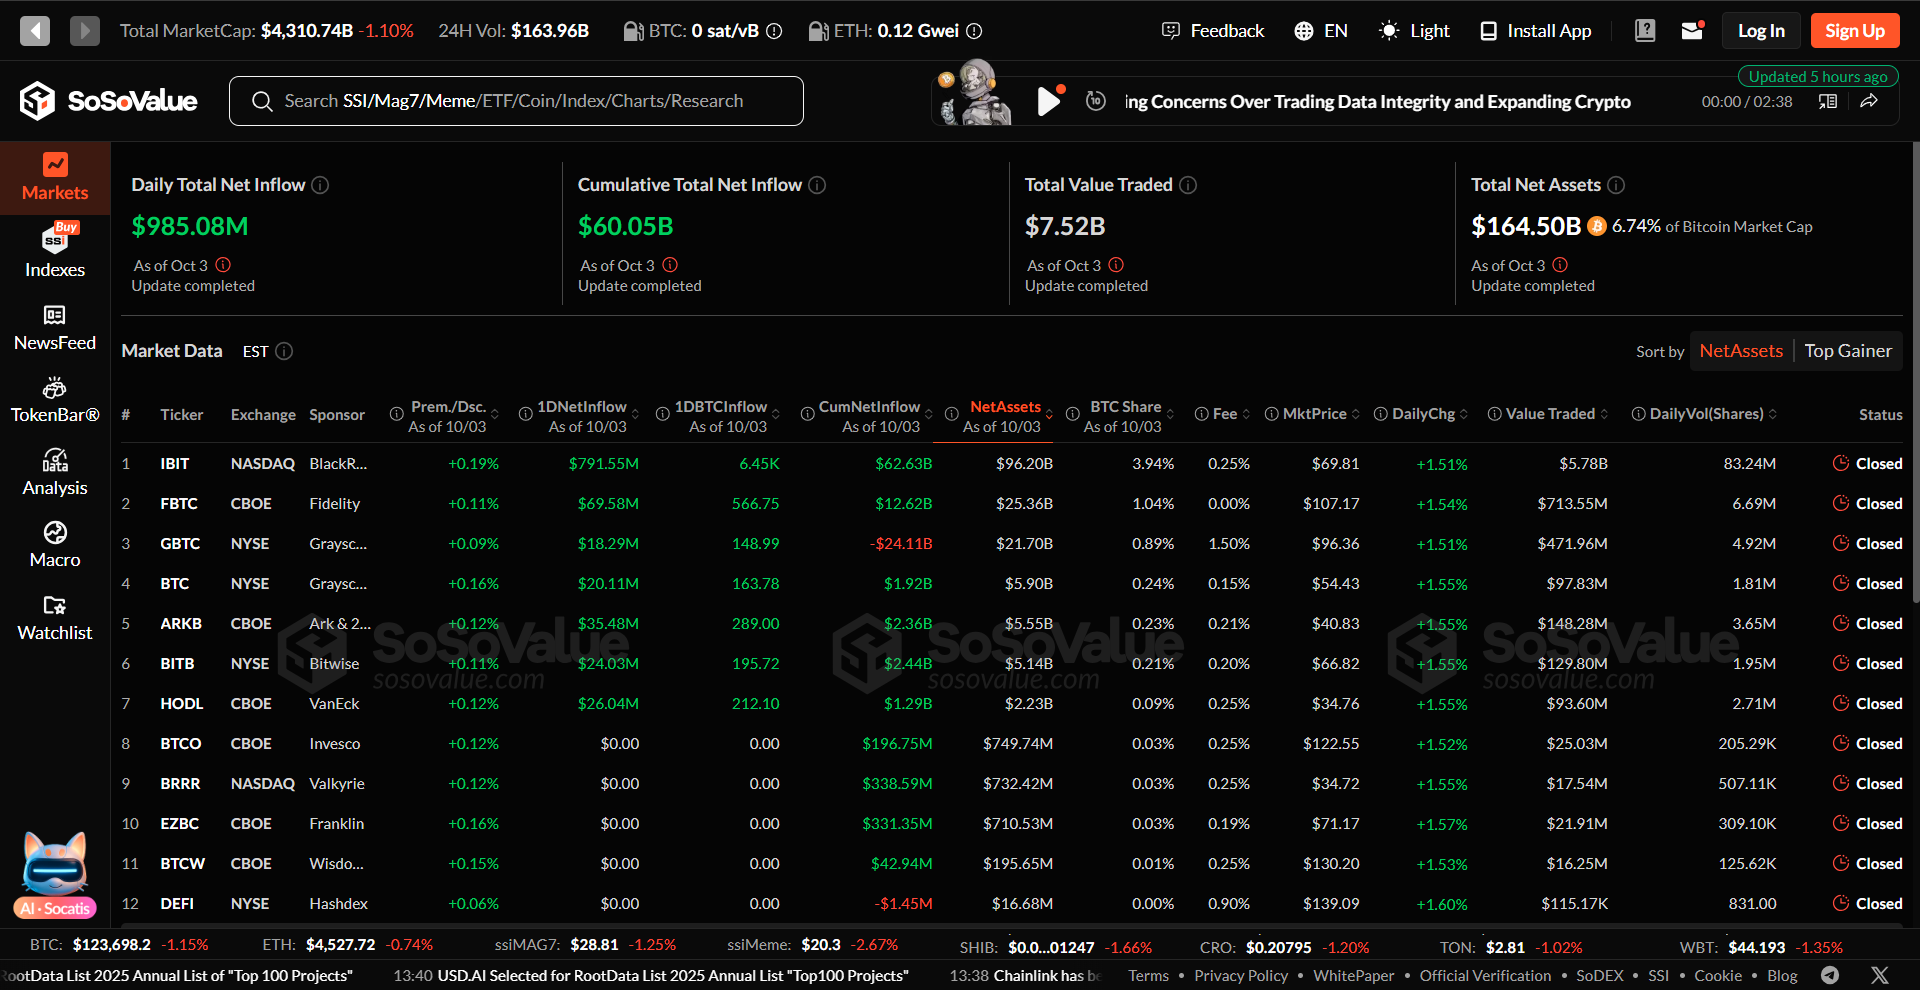Click the Log In button

click(1761, 31)
